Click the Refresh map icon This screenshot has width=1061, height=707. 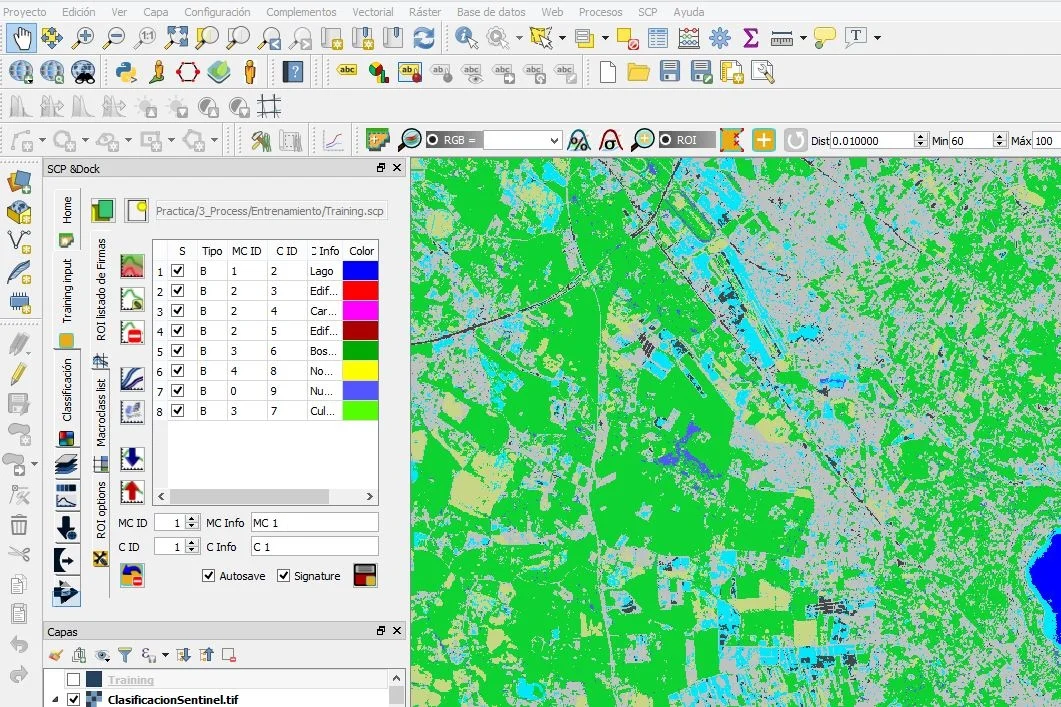[424, 38]
